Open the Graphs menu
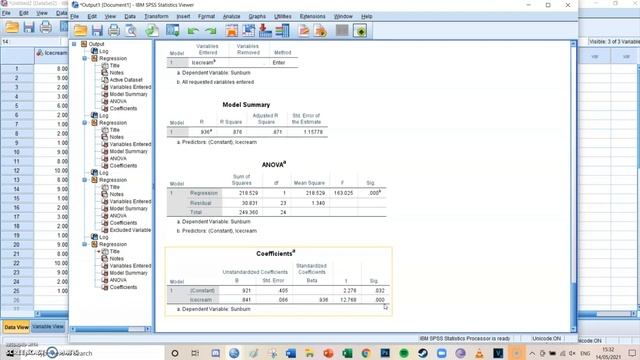Image resolution: width=640 pixels, height=360 pixels. tap(257, 16)
